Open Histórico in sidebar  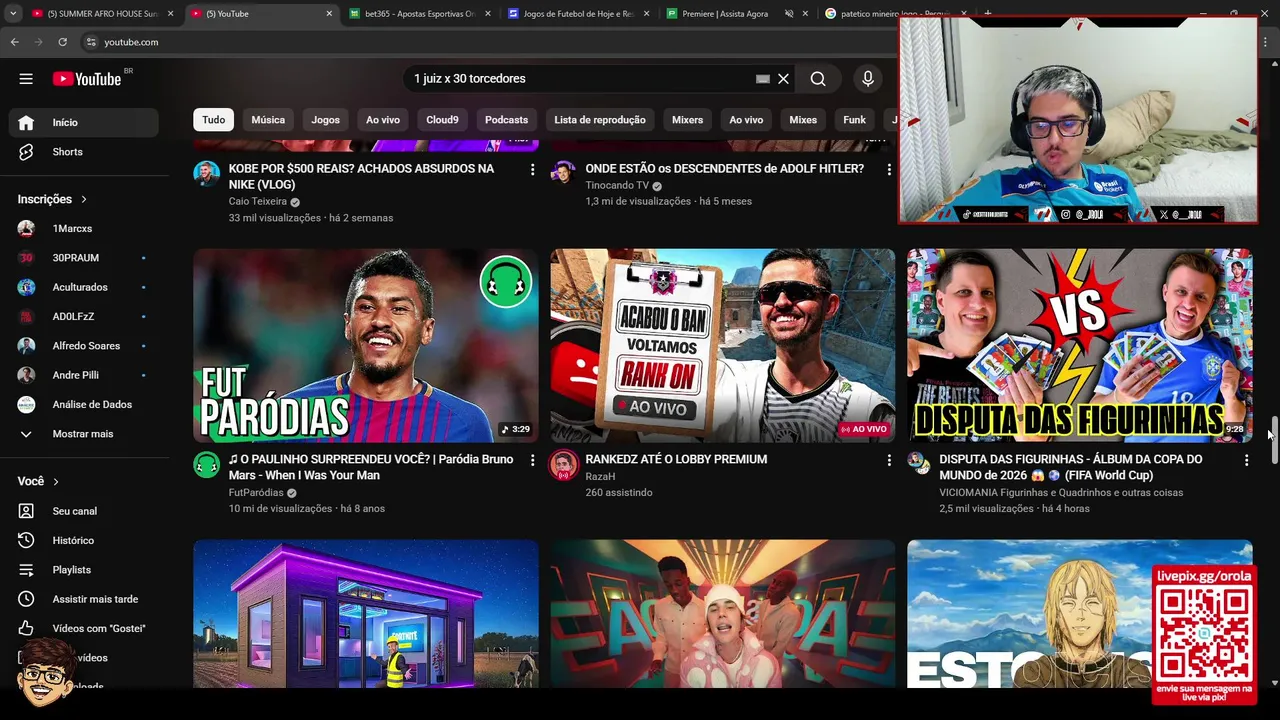tap(83, 540)
